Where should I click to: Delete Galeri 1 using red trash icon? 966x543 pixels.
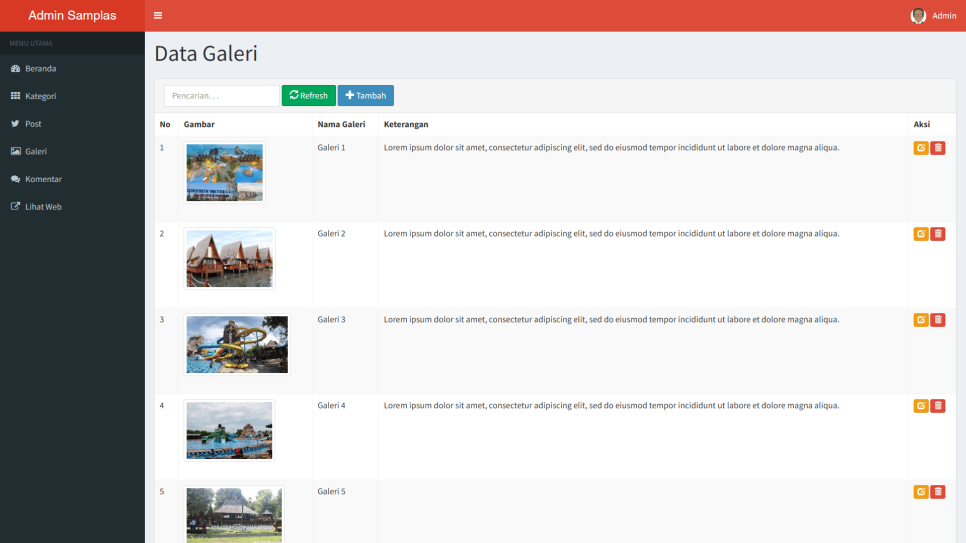tap(938, 148)
